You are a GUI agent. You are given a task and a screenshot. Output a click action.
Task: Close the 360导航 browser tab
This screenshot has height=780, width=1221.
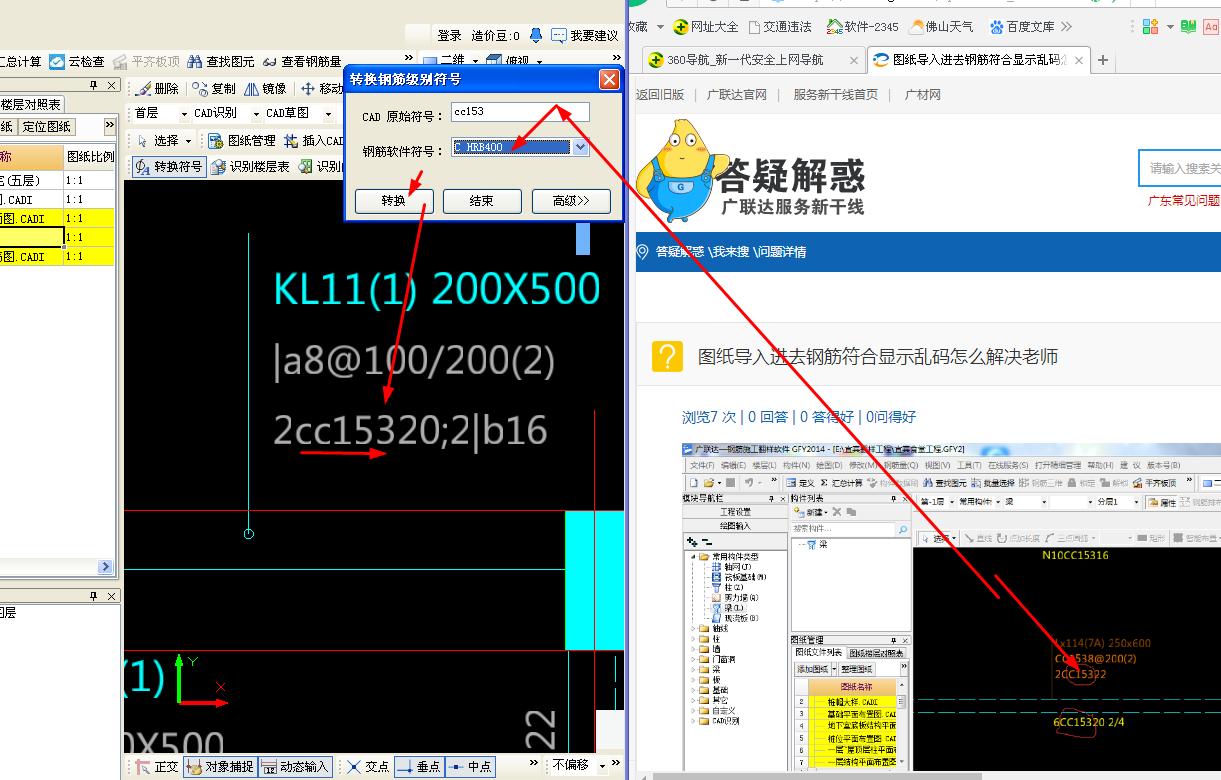point(853,60)
